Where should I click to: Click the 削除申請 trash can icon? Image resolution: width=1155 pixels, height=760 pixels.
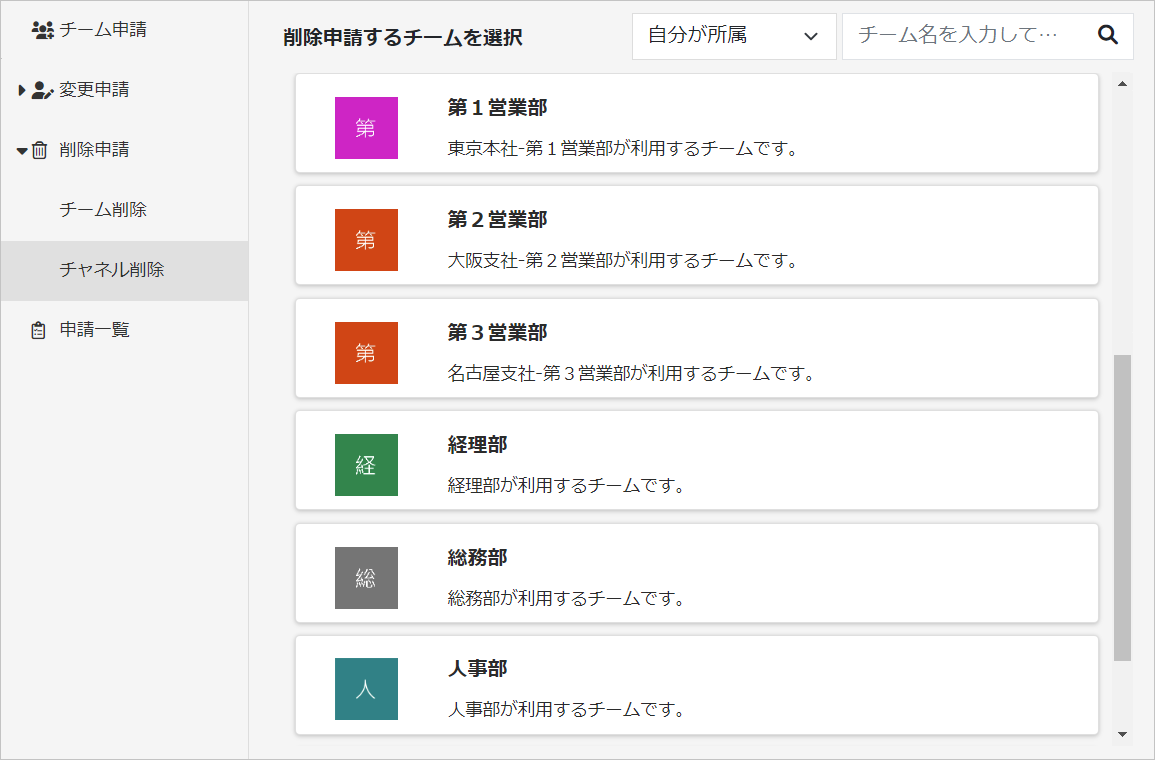pyautogui.click(x=40, y=150)
